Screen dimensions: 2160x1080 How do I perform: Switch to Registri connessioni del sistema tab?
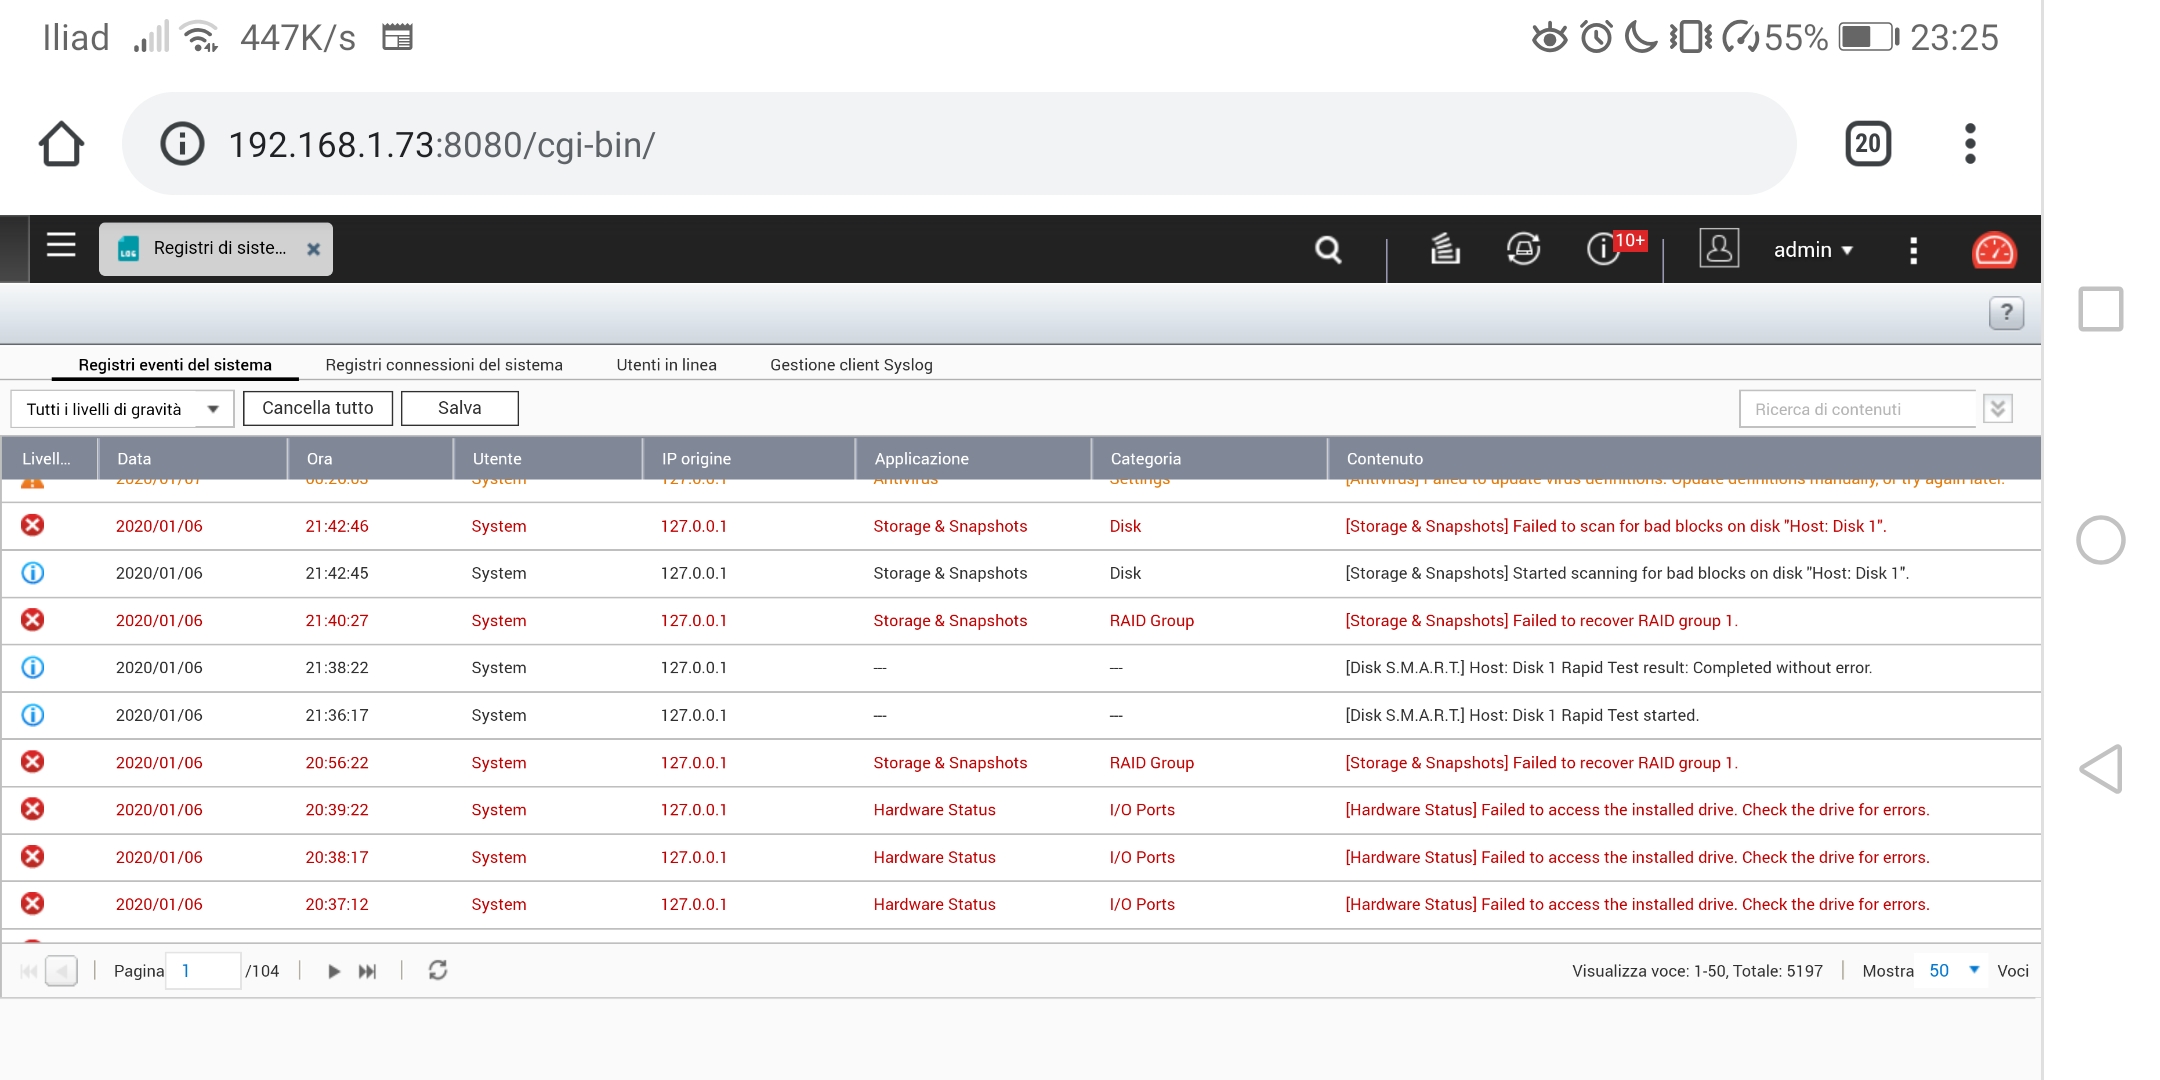(x=444, y=365)
